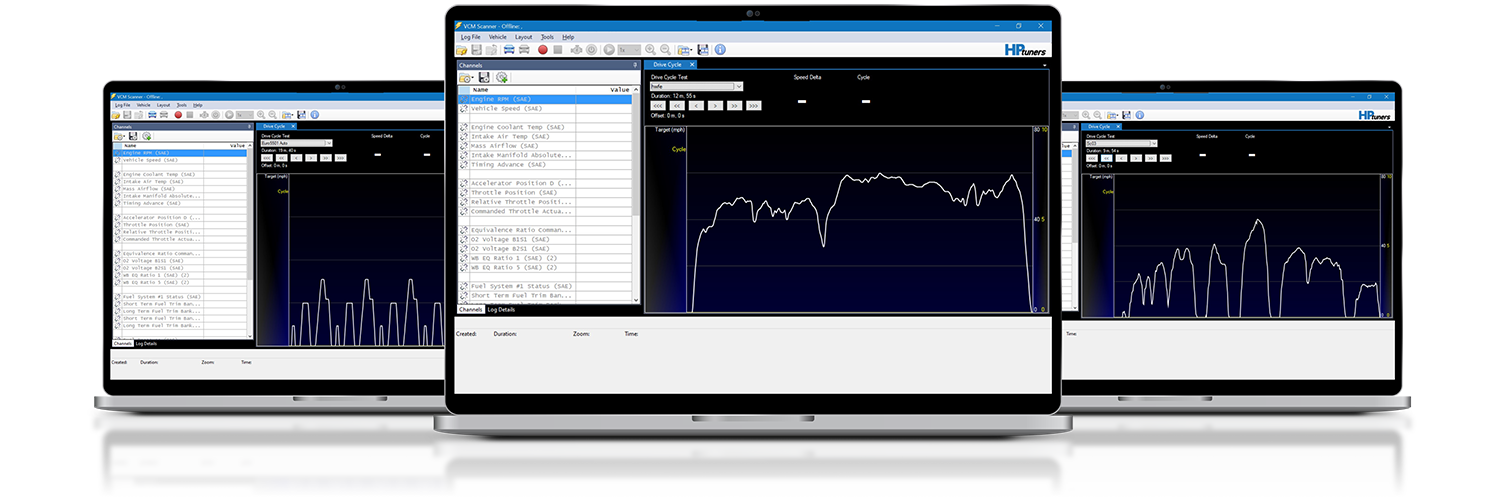This screenshot has height=500, width=1500.
Task: Click the zoom in magnifier icon
Action: tap(650, 49)
